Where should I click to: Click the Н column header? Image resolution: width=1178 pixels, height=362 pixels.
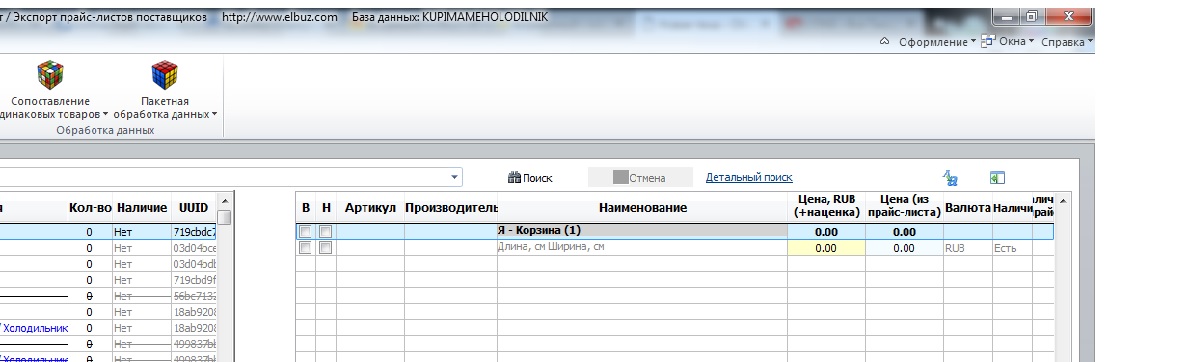326,208
